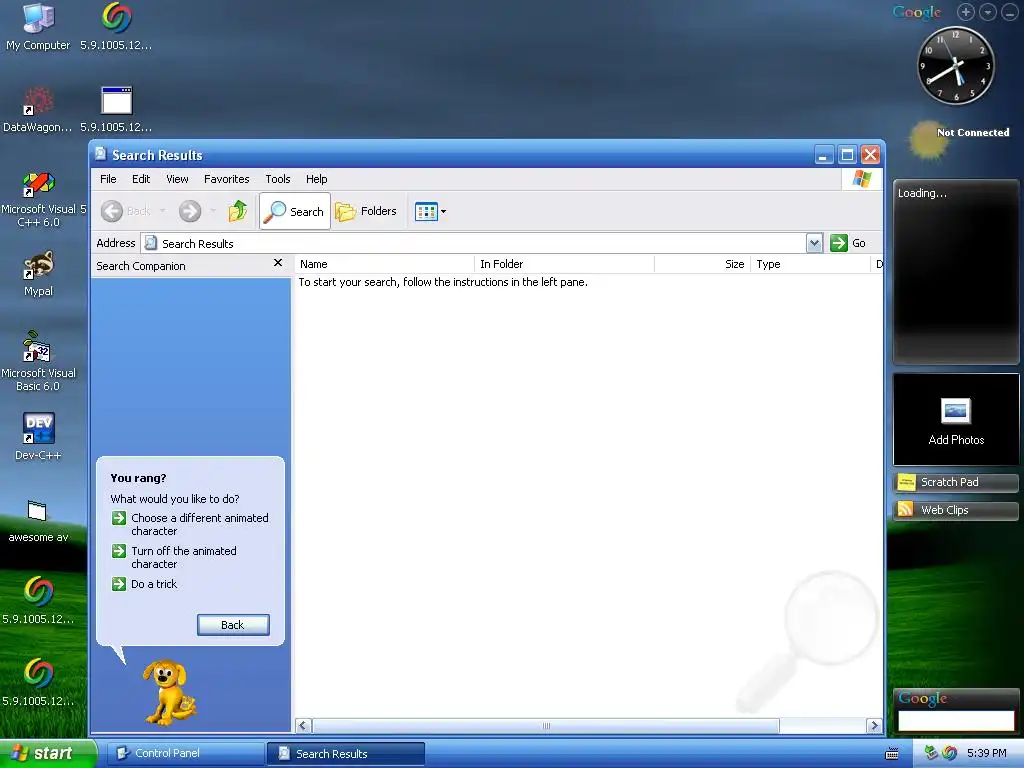The width and height of the screenshot is (1024, 768).
Task: Open the sidebar options dropdown icon
Action: 987,12
